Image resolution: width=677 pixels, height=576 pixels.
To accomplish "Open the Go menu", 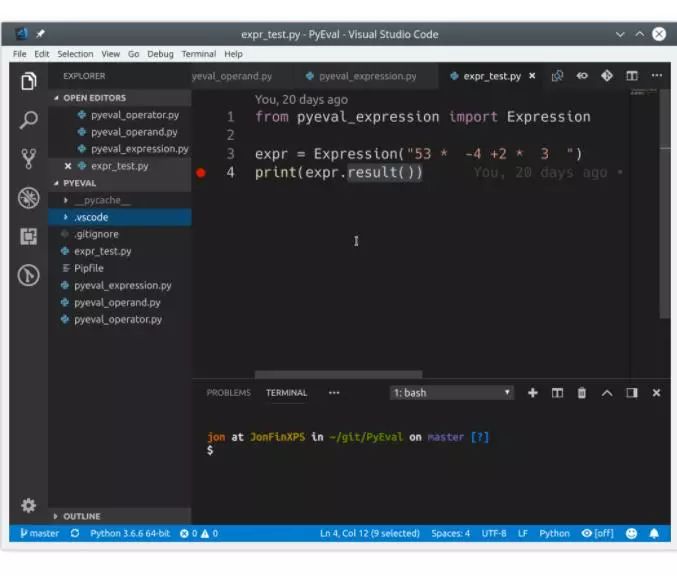I will point(133,54).
